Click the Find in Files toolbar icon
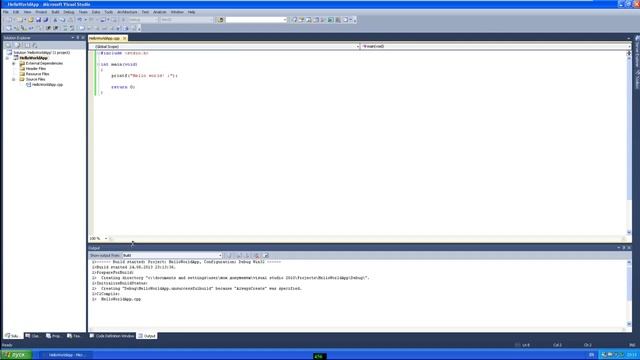Screen dimensions: 640x360 [221, 20]
